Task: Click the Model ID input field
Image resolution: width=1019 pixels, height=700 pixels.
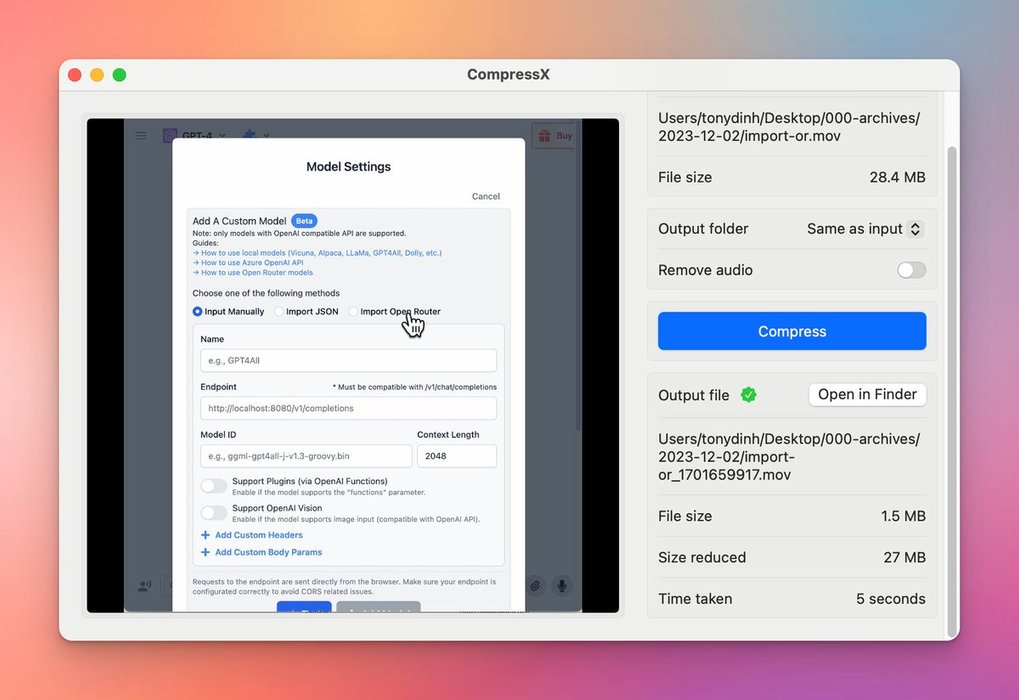Action: pyautogui.click(x=306, y=456)
